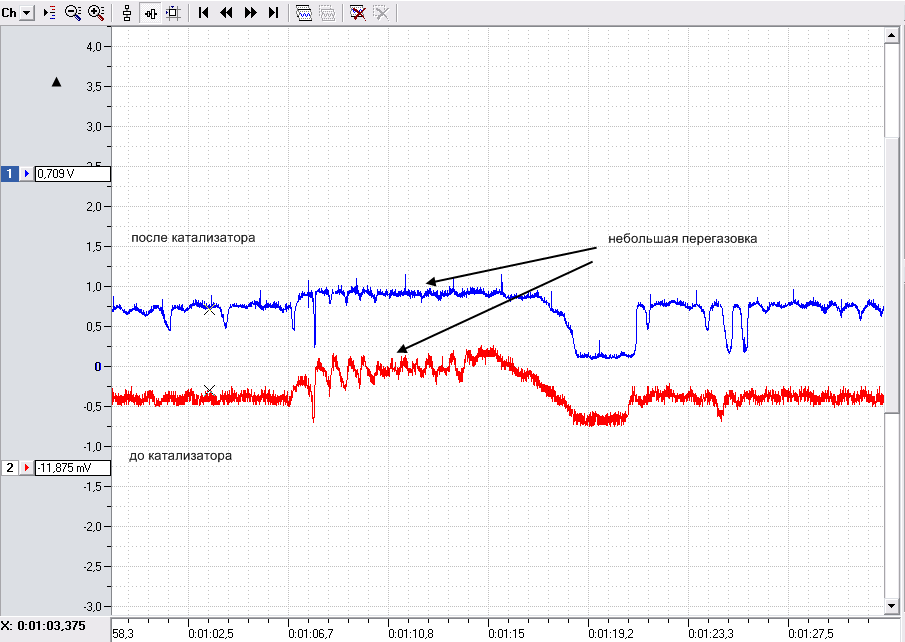Click the cross marker on the blue trace
Image resolution: width=905 pixels, height=642 pixels.
[x=210, y=309]
